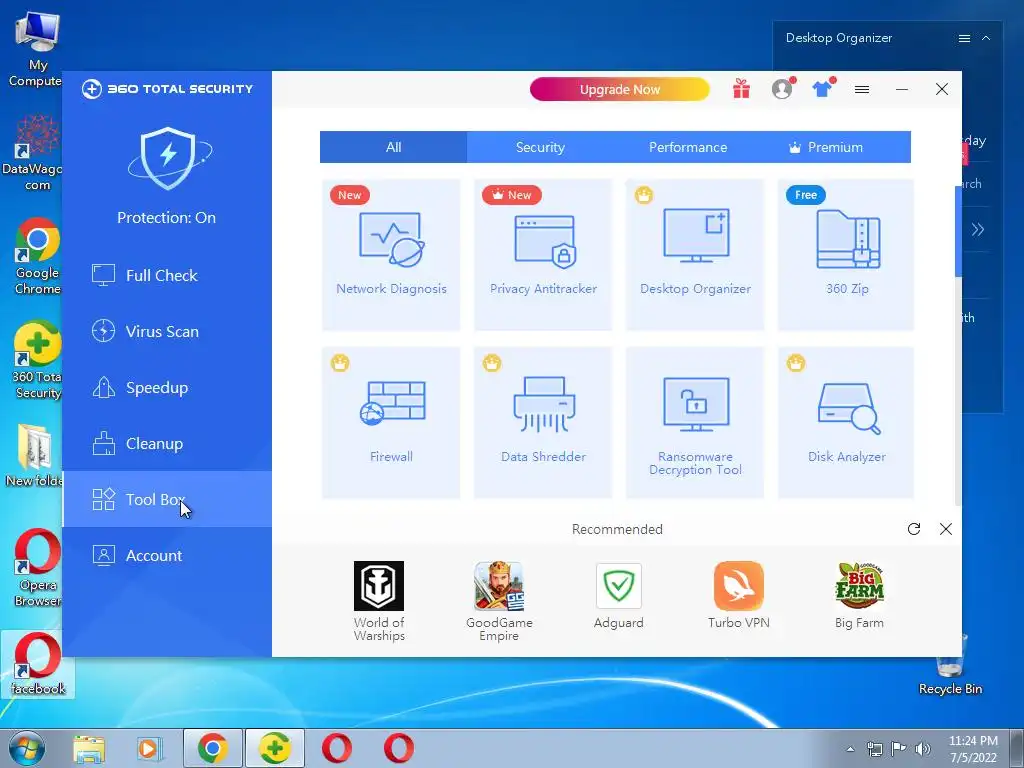Click 360 Total Security taskbar button
Screen dimensions: 1024x768
275,748
